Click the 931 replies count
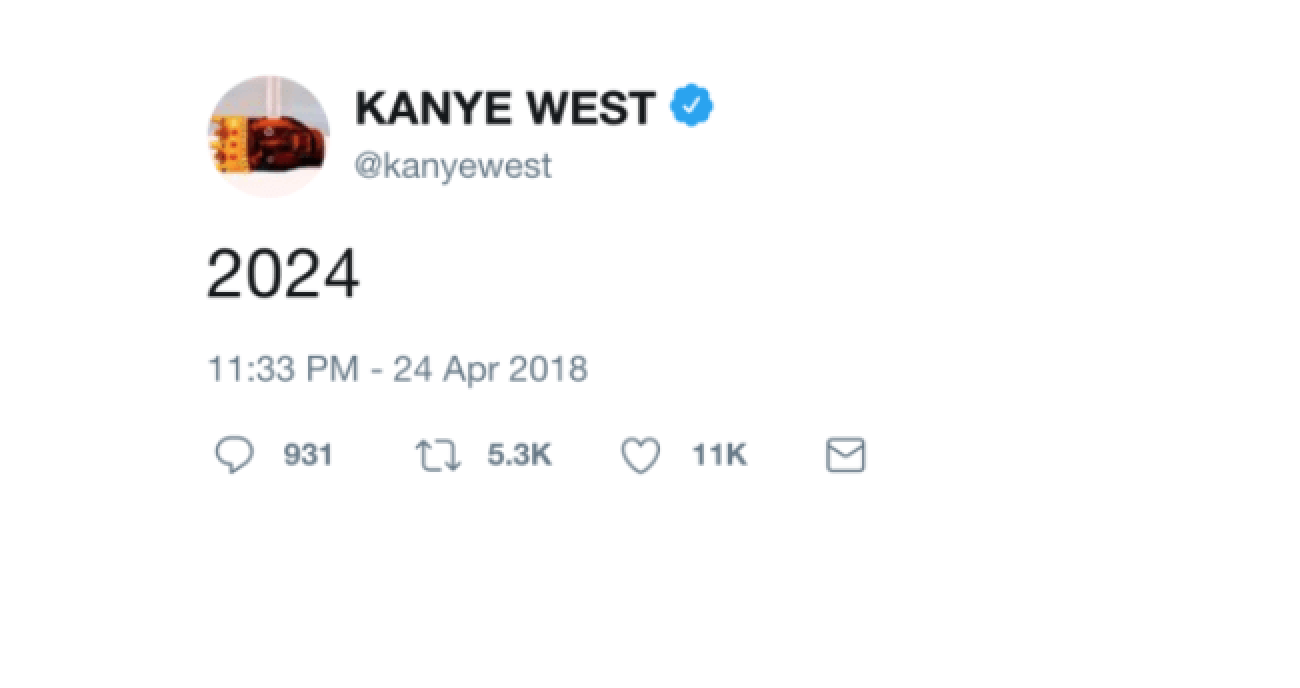The width and height of the screenshot is (1300, 688). pos(308,456)
